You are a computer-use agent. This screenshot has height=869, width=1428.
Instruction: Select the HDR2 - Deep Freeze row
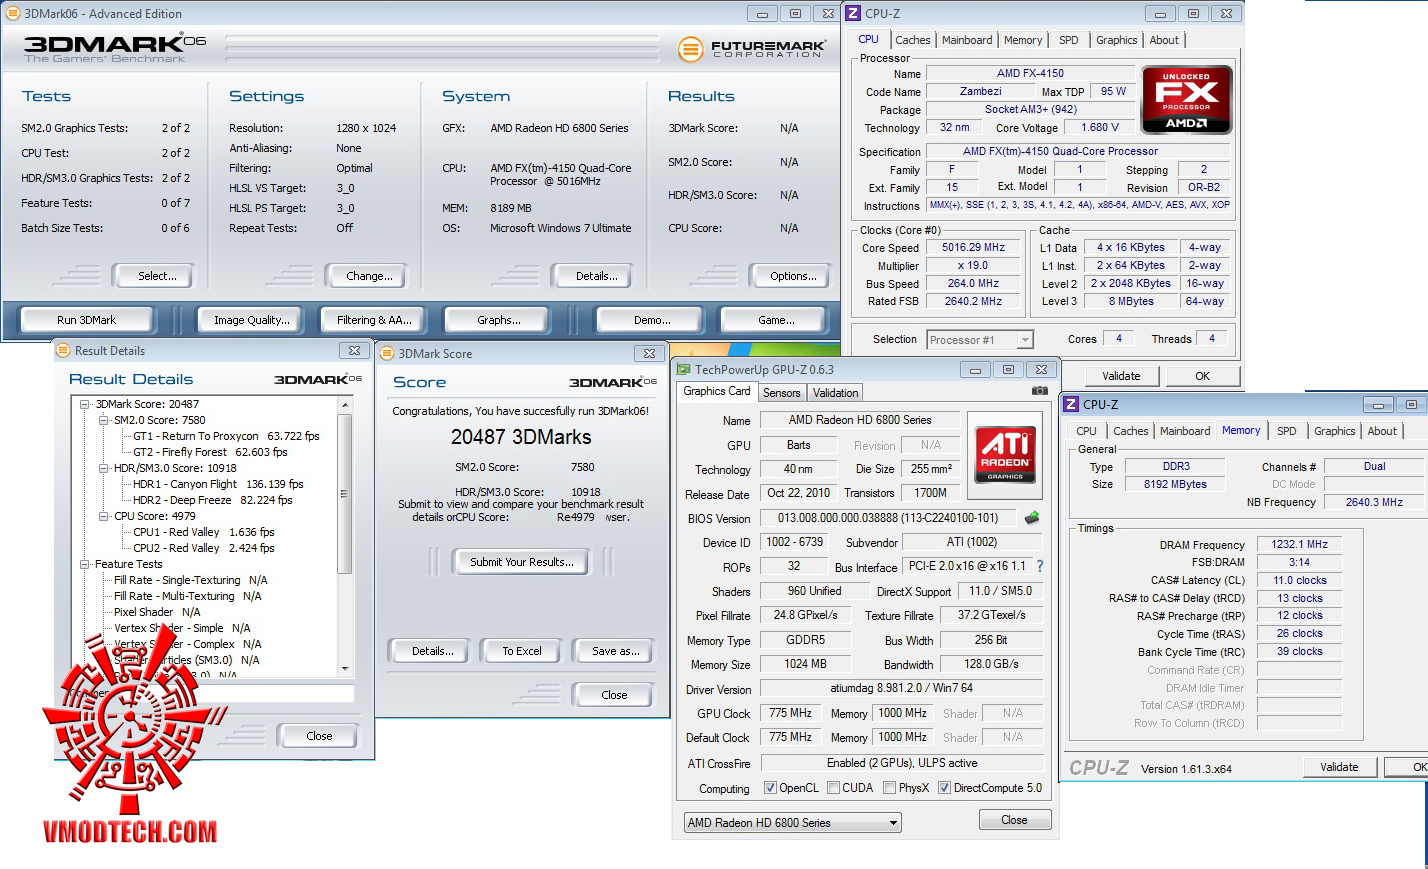pos(213,500)
